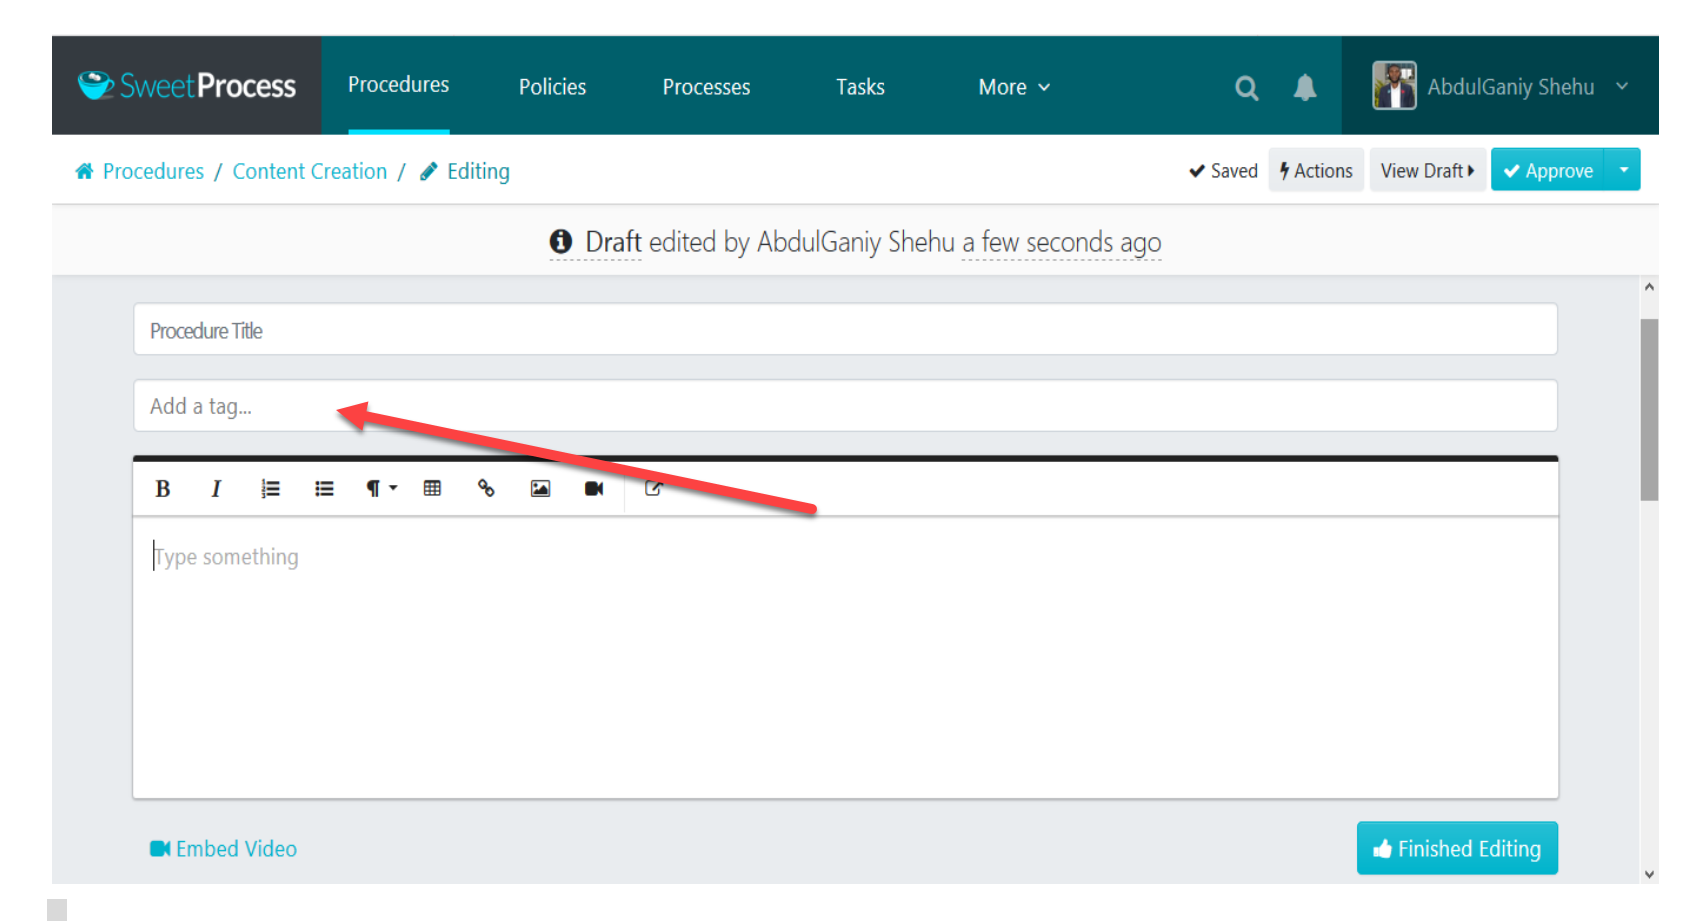Open the Processes tab
1707x921 pixels.
click(706, 87)
